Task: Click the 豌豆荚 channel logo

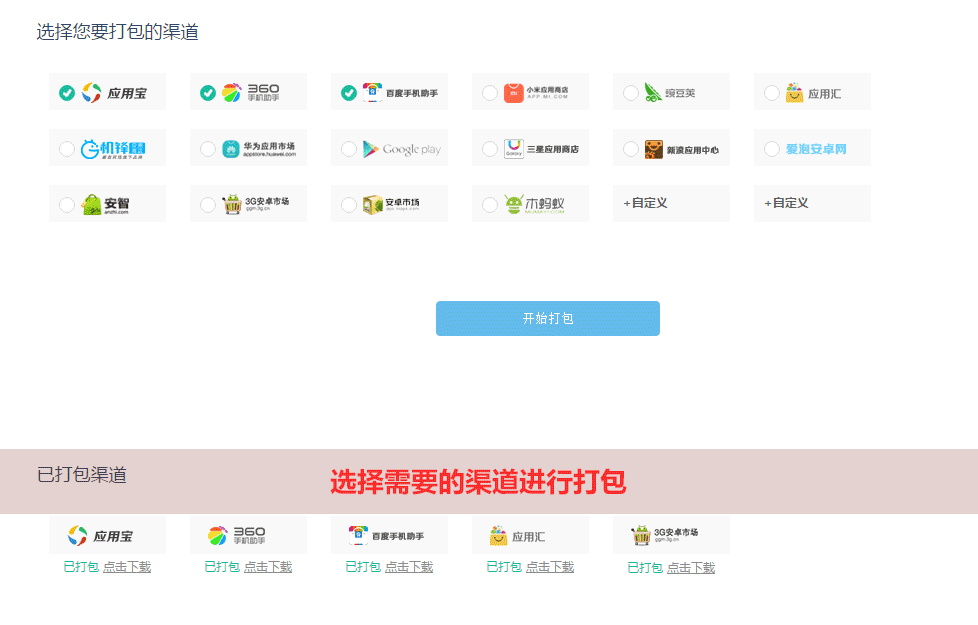Action: (671, 93)
